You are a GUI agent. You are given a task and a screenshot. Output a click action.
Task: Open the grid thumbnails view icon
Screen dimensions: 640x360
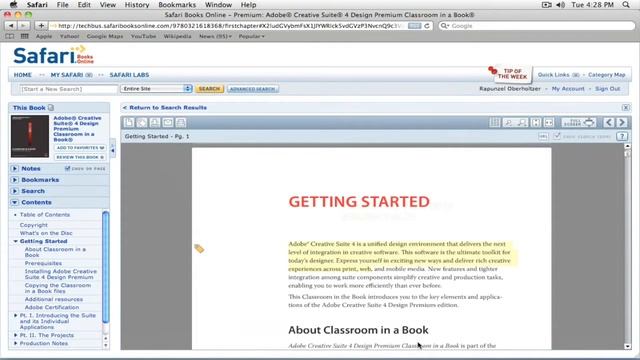coord(495,122)
